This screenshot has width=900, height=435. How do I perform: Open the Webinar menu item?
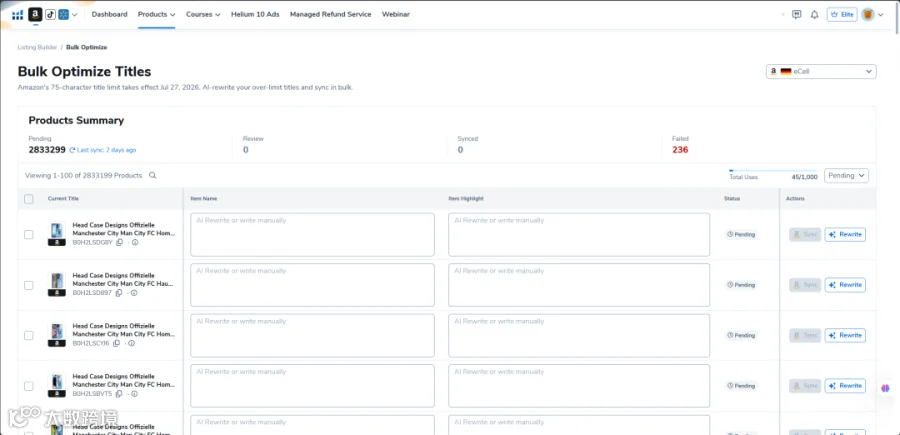pos(395,14)
